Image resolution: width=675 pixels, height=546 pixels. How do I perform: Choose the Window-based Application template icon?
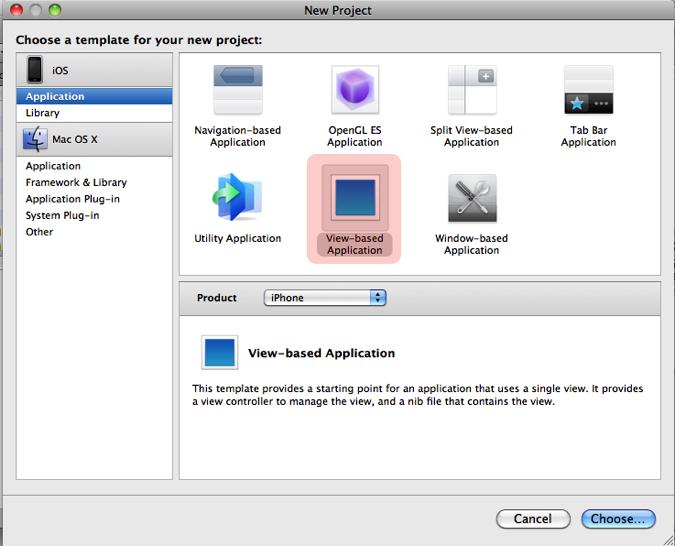click(x=472, y=198)
